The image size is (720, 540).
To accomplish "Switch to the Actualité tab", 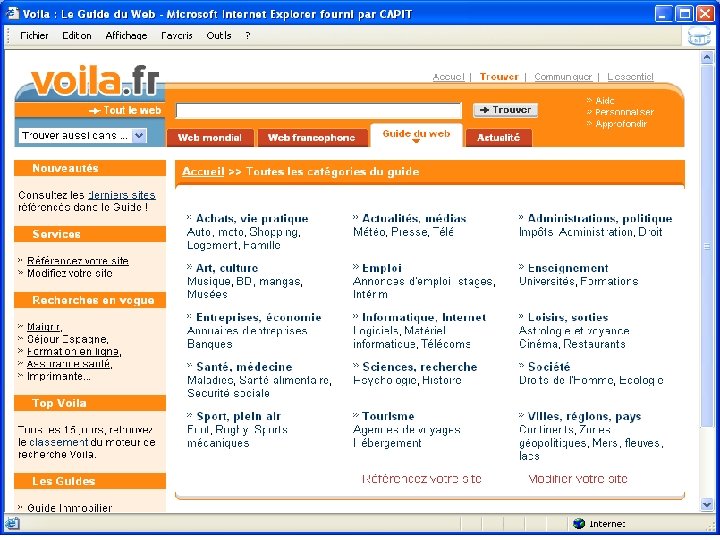I will (x=499, y=138).
